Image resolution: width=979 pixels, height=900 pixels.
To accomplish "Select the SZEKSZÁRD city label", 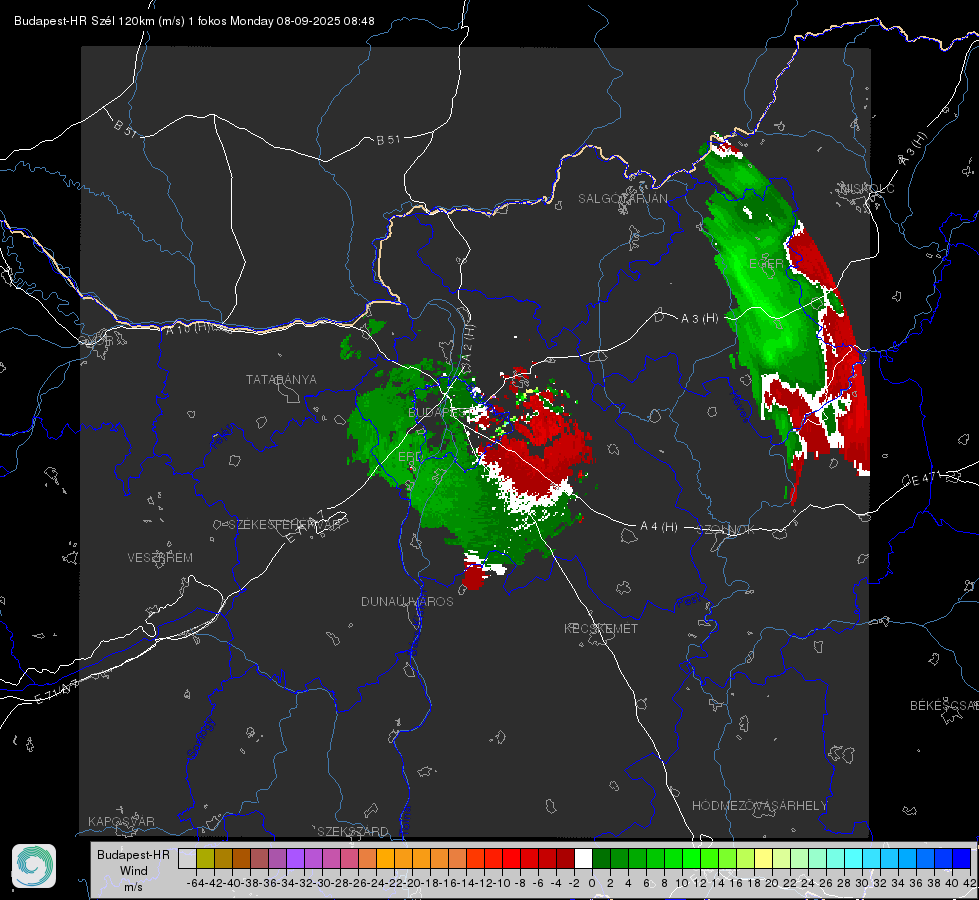I will click(353, 831).
